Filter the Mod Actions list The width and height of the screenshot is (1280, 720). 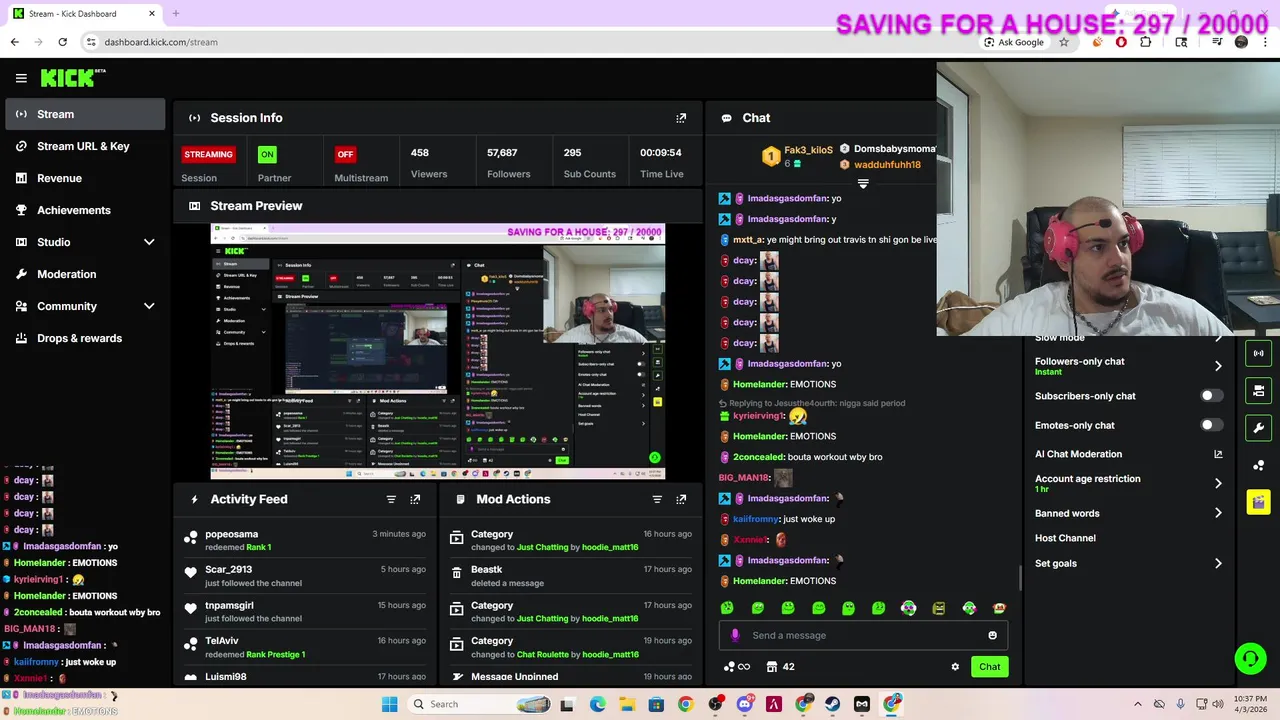[x=657, y=499]
